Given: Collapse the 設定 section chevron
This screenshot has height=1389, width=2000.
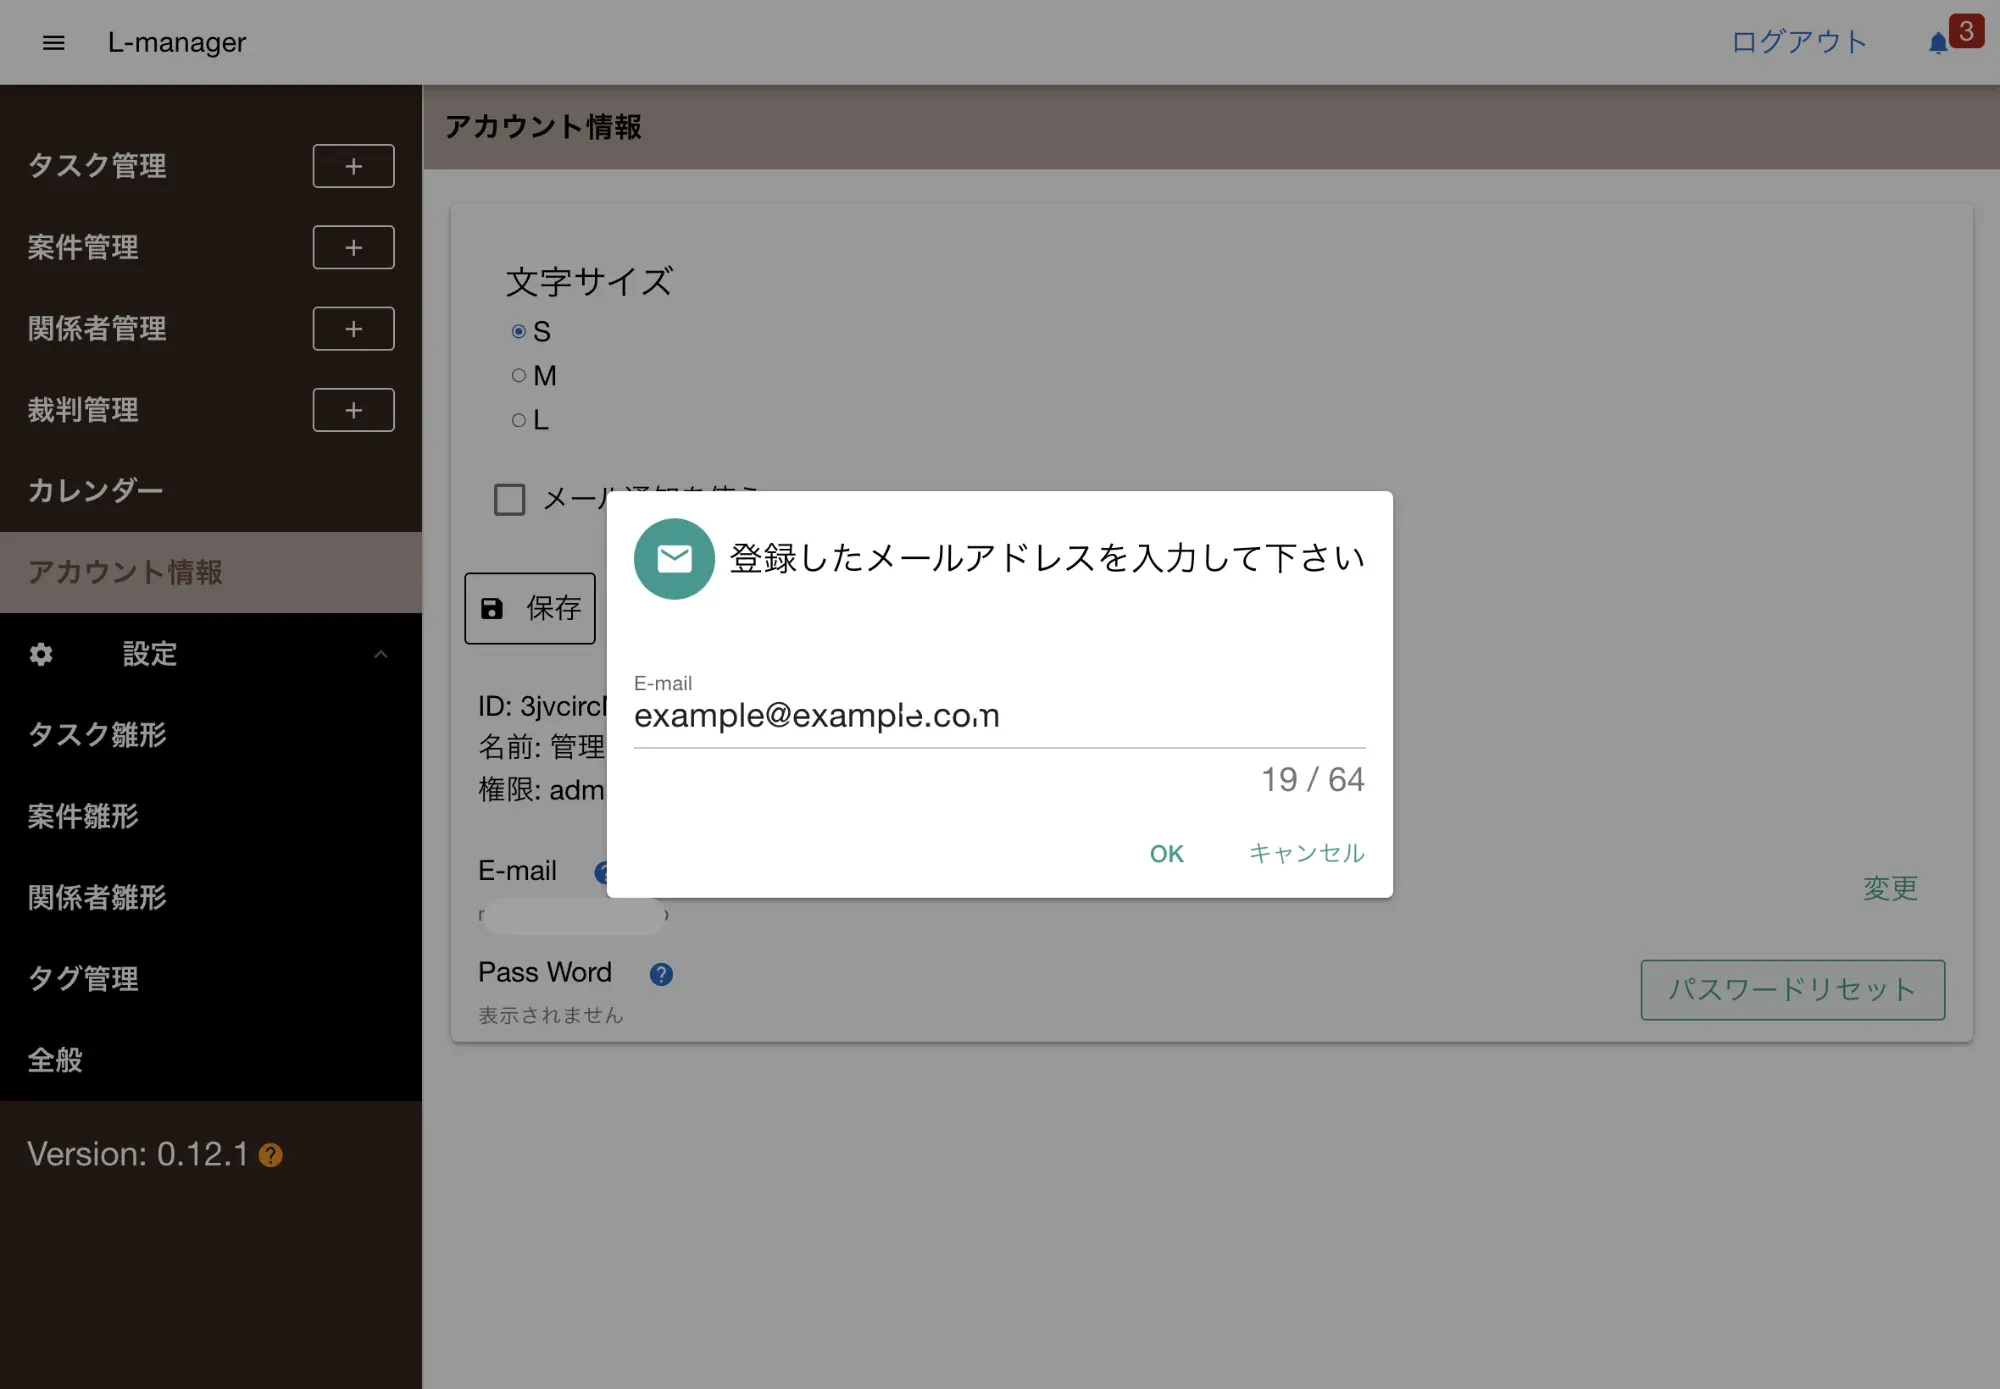Looking at the screenshot, I should (380, 654).
